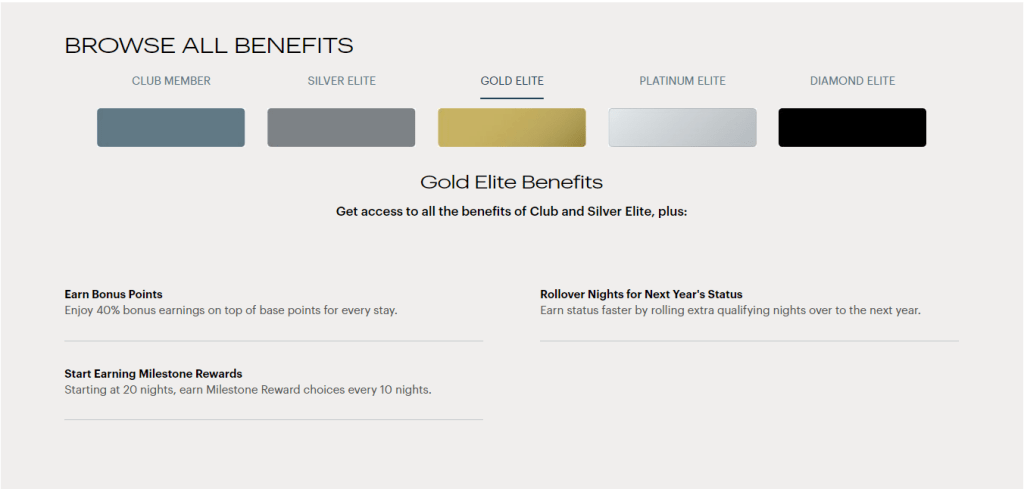Select the gold-colored Gold Elite card
Image resolution: width=1024 pixels, height=489 pixels.
click(x=512, y=128)
